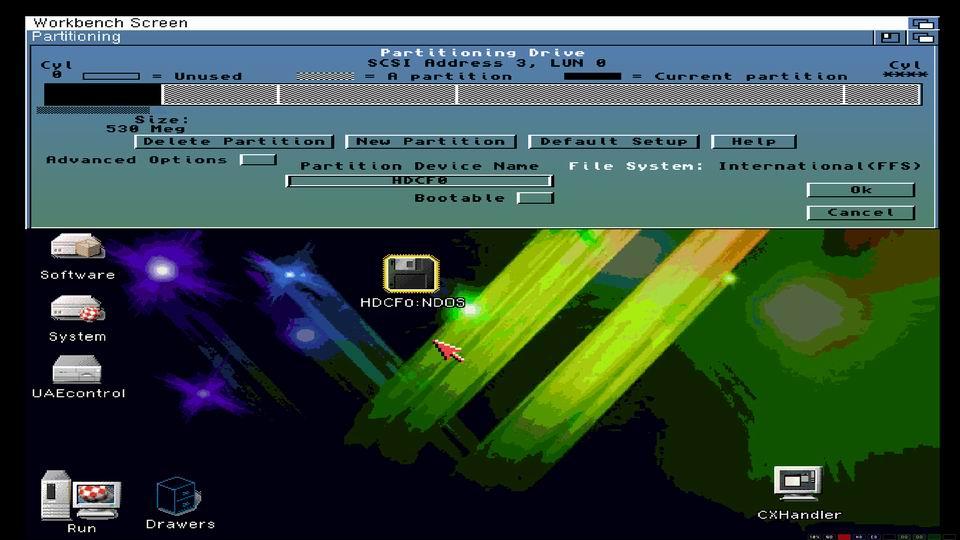
Task: Click the '= A partition' legend swatch
Action: 325,77
